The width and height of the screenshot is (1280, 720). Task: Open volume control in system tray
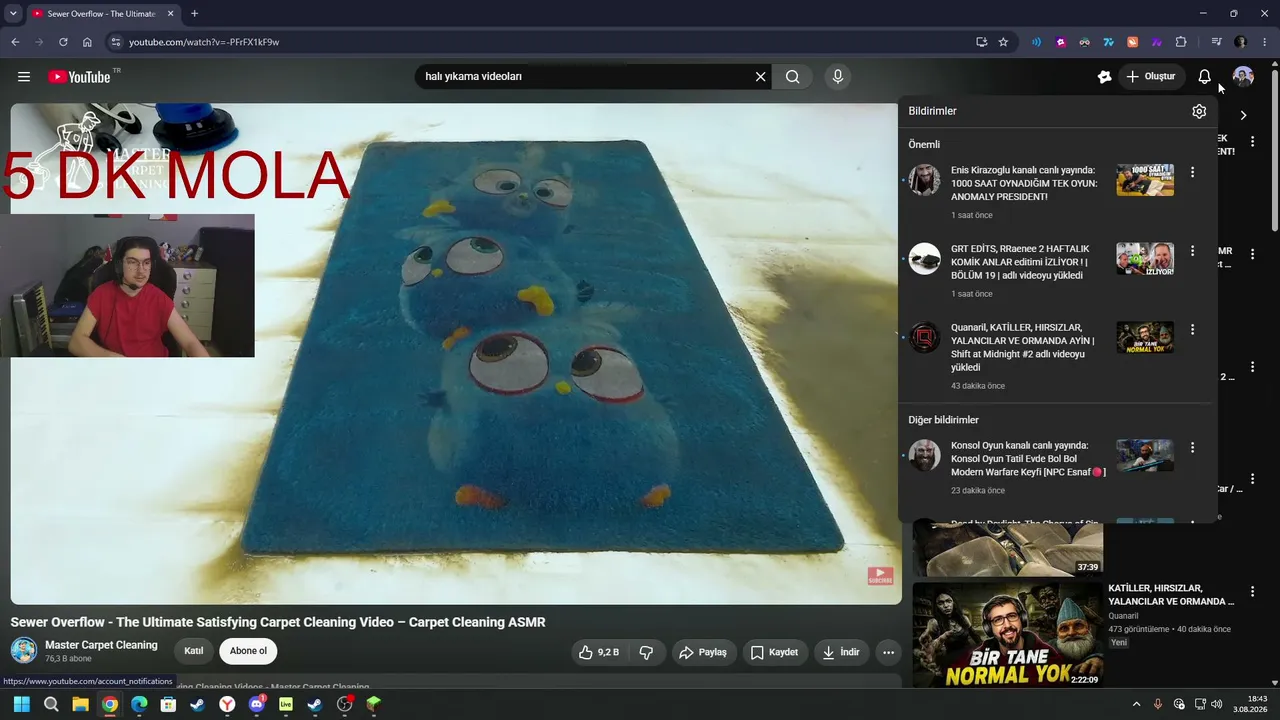(1216, 704)
